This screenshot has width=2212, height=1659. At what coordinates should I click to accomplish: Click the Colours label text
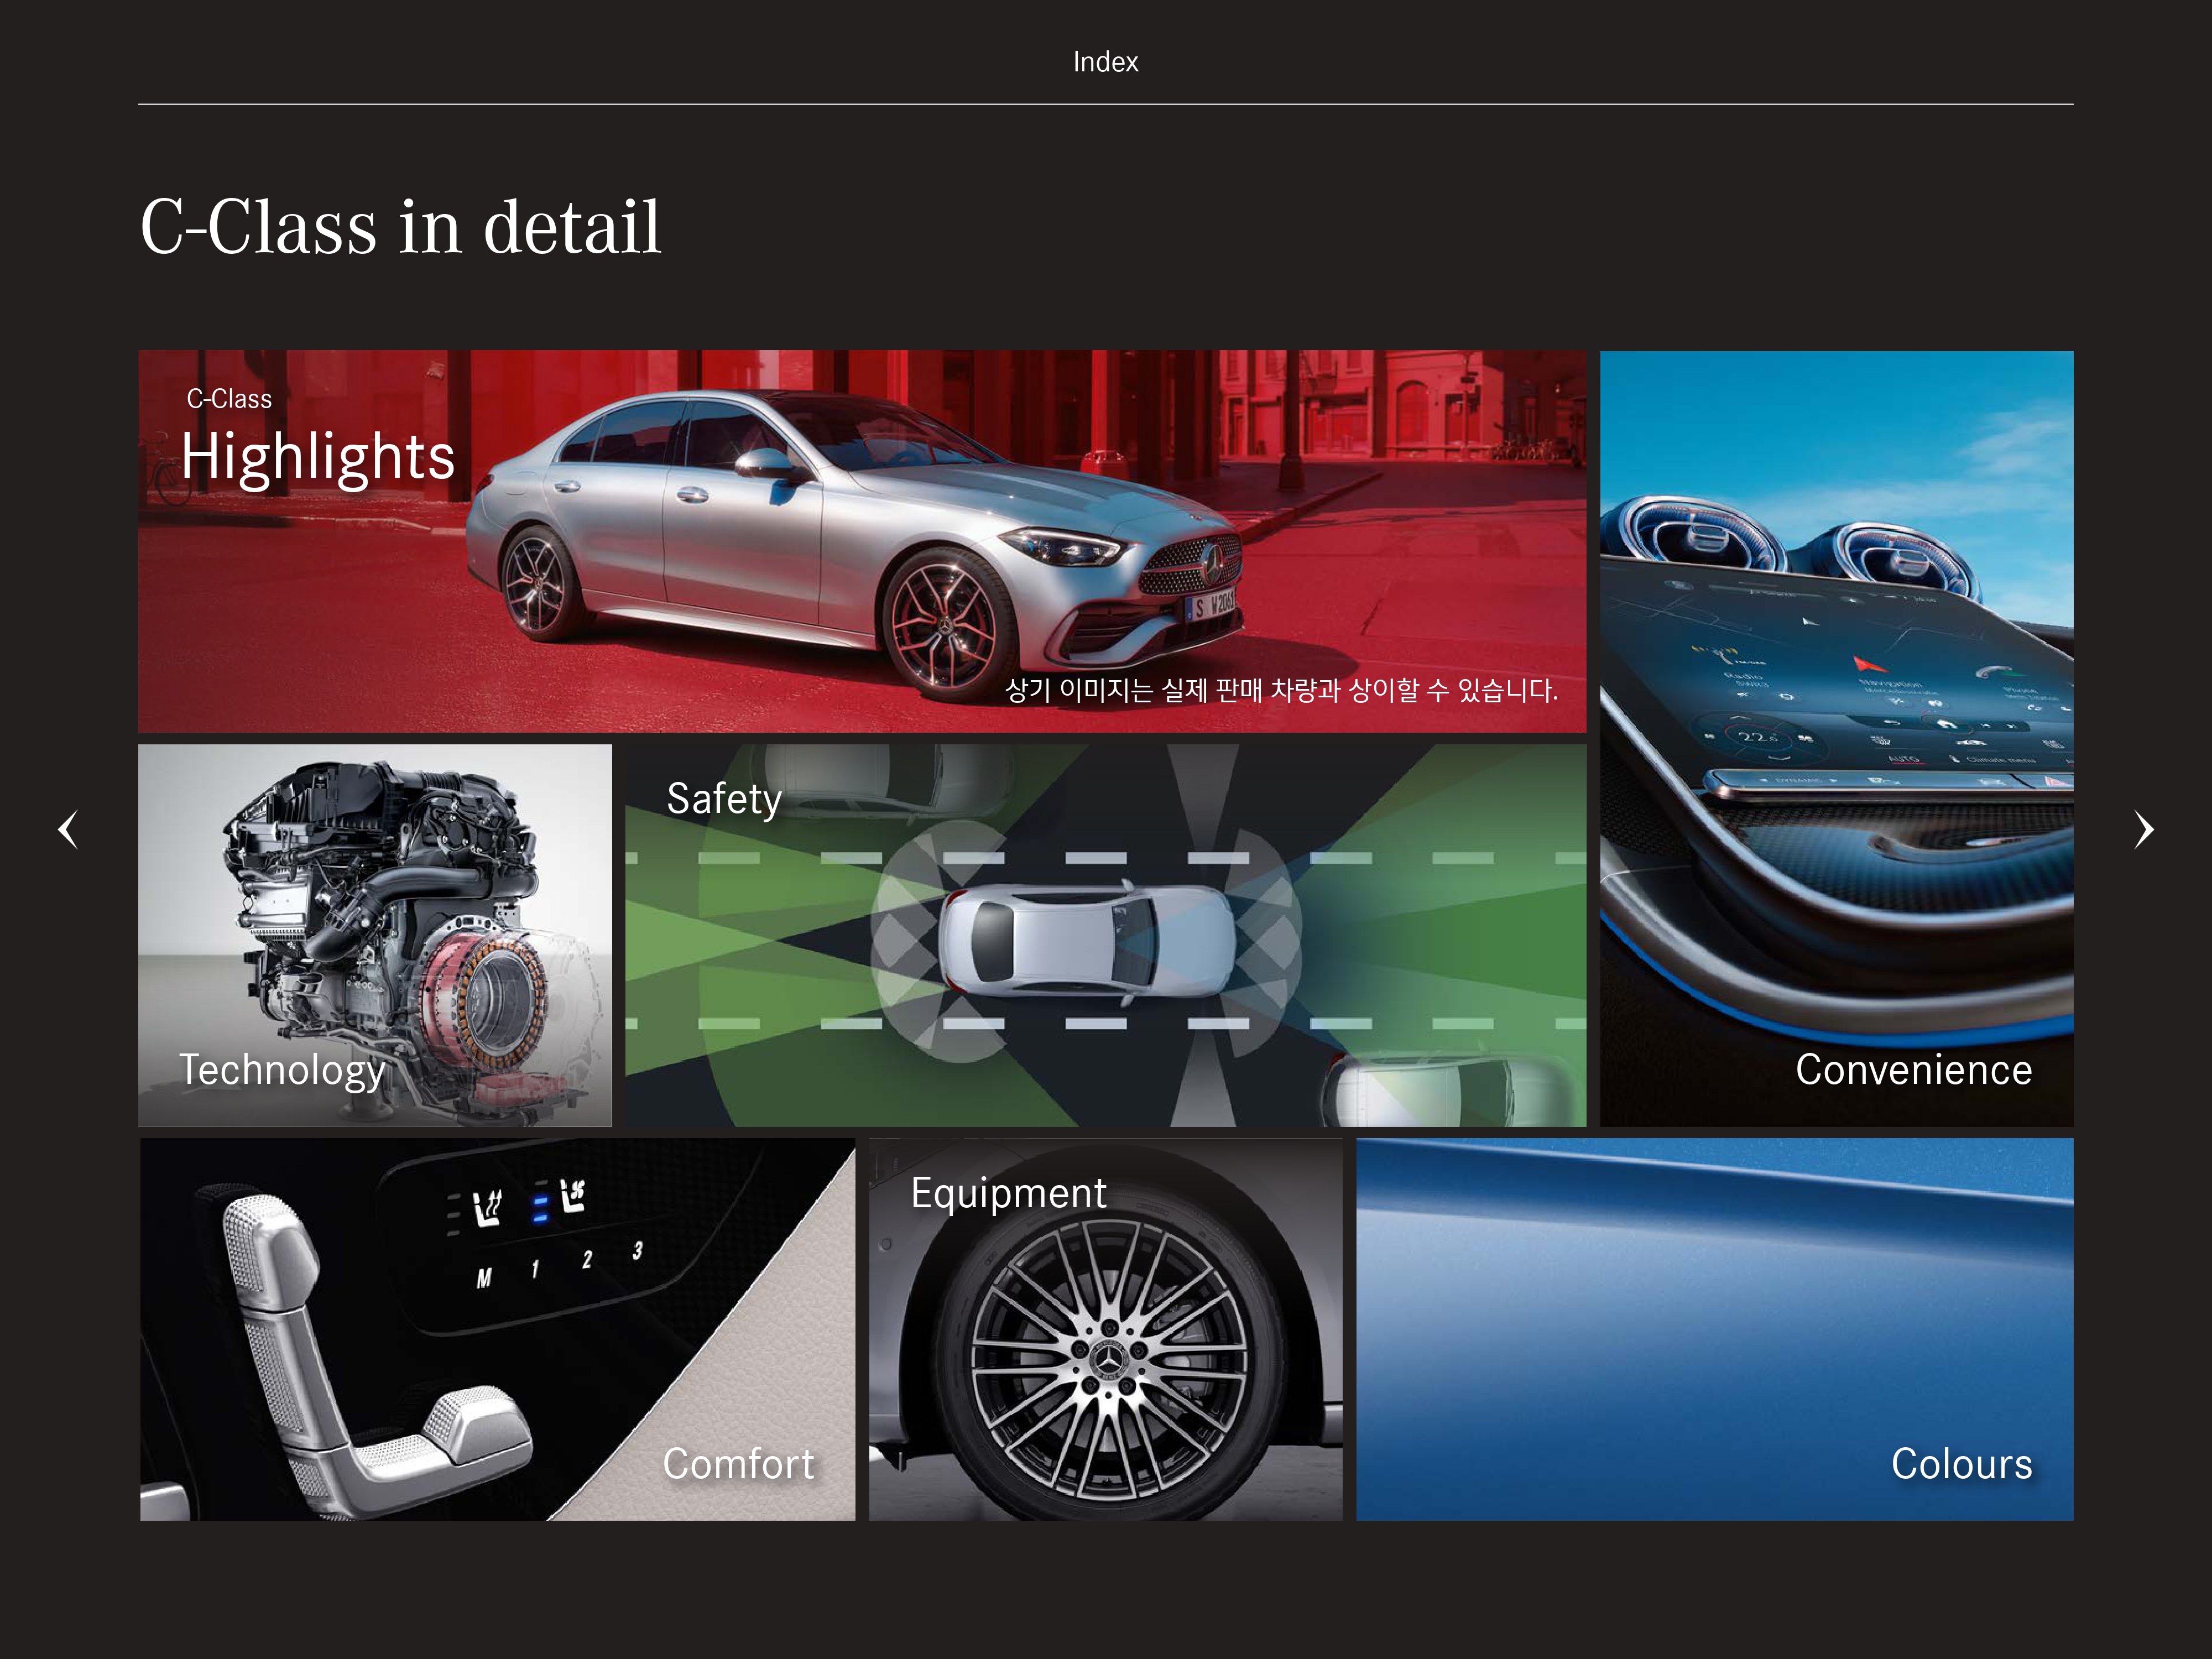pos(1961,1464)
